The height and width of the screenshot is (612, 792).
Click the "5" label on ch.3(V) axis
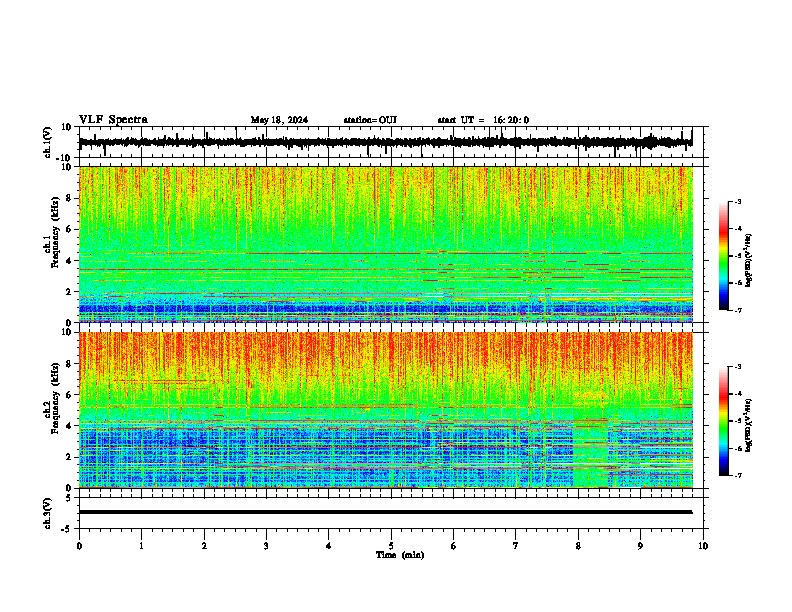pos(69,498)
